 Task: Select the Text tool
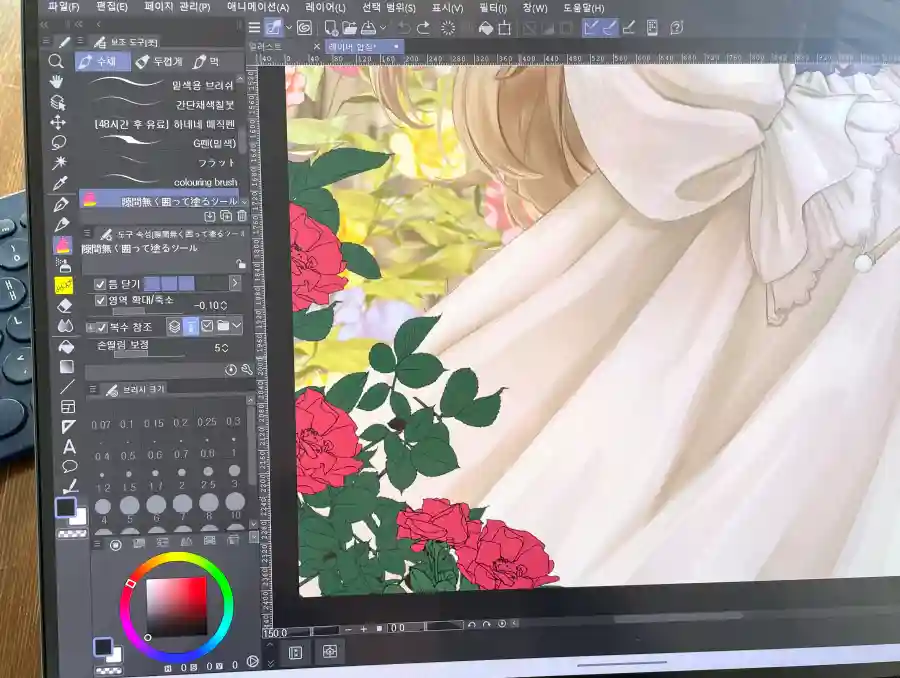[69, 447]
